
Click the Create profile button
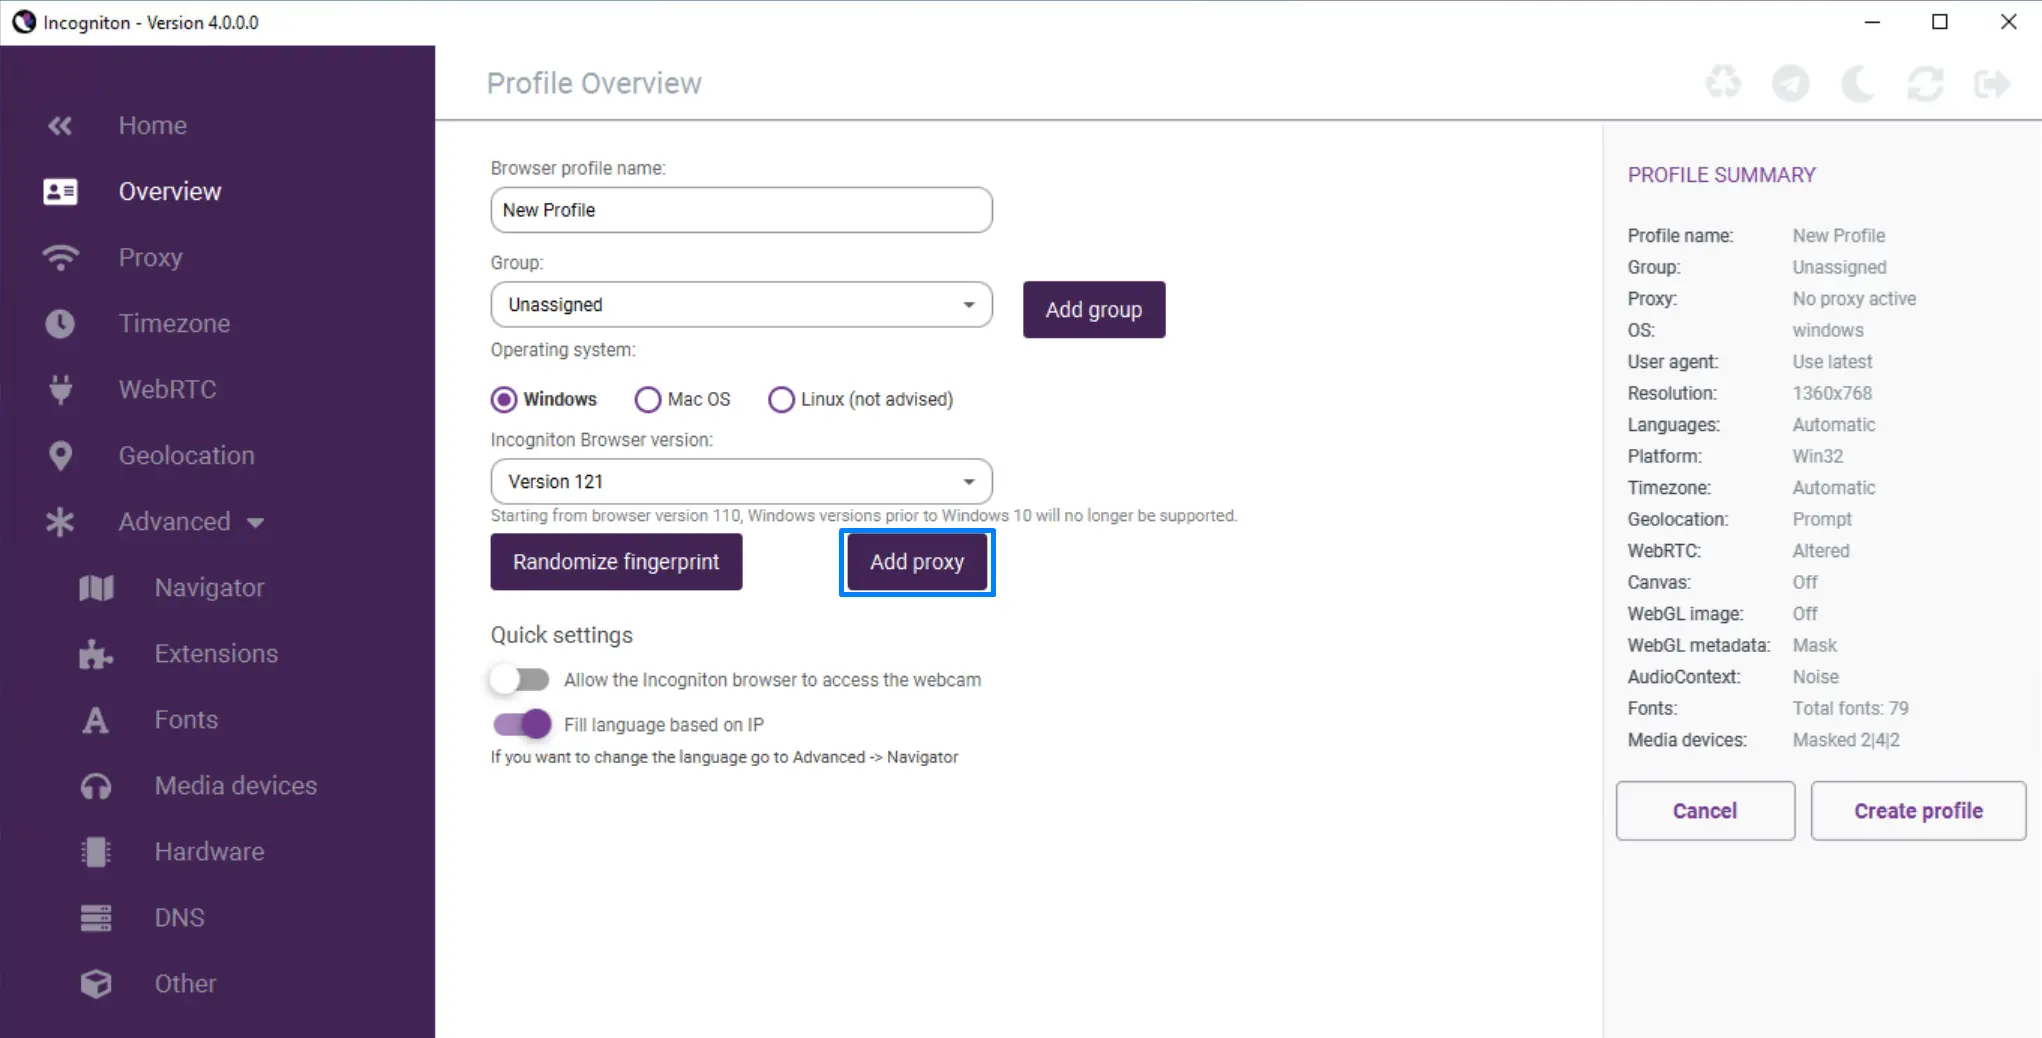pos(1918,811)
